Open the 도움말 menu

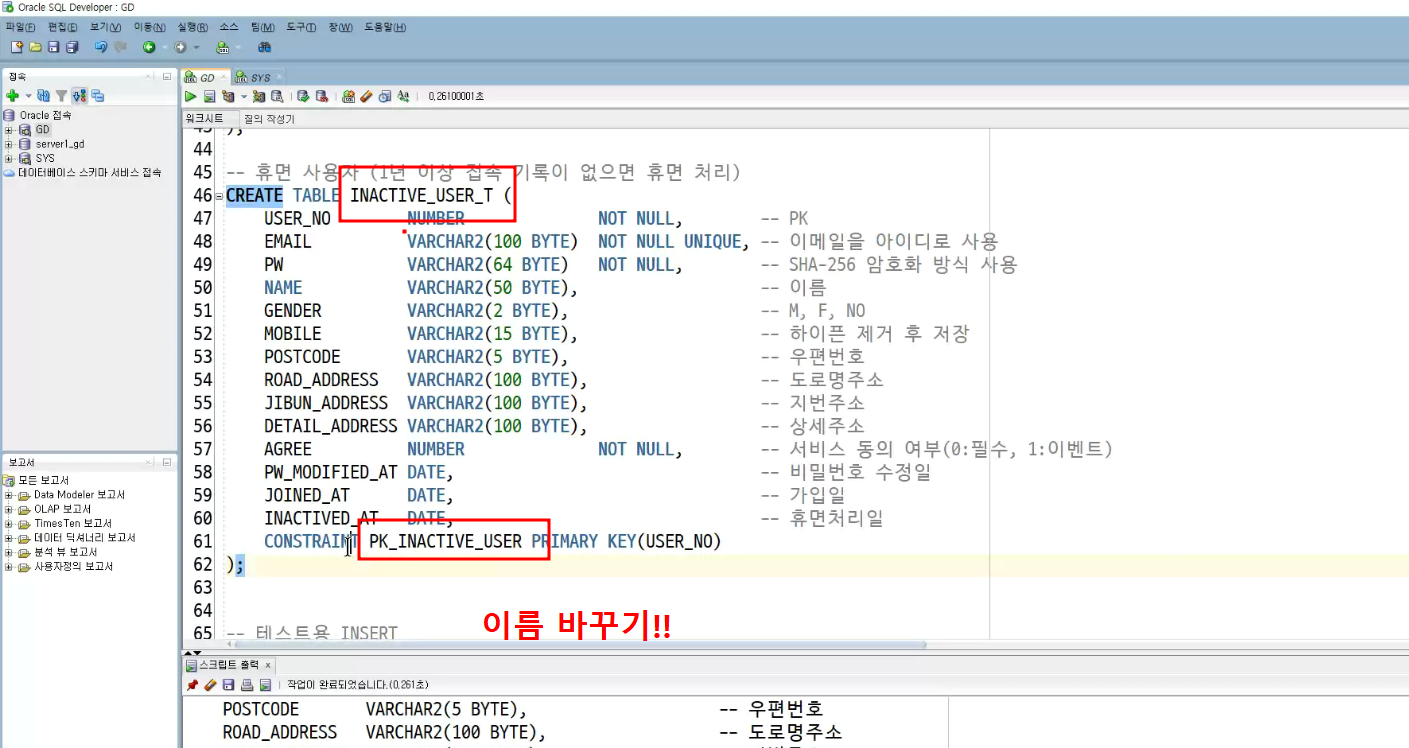385,27
